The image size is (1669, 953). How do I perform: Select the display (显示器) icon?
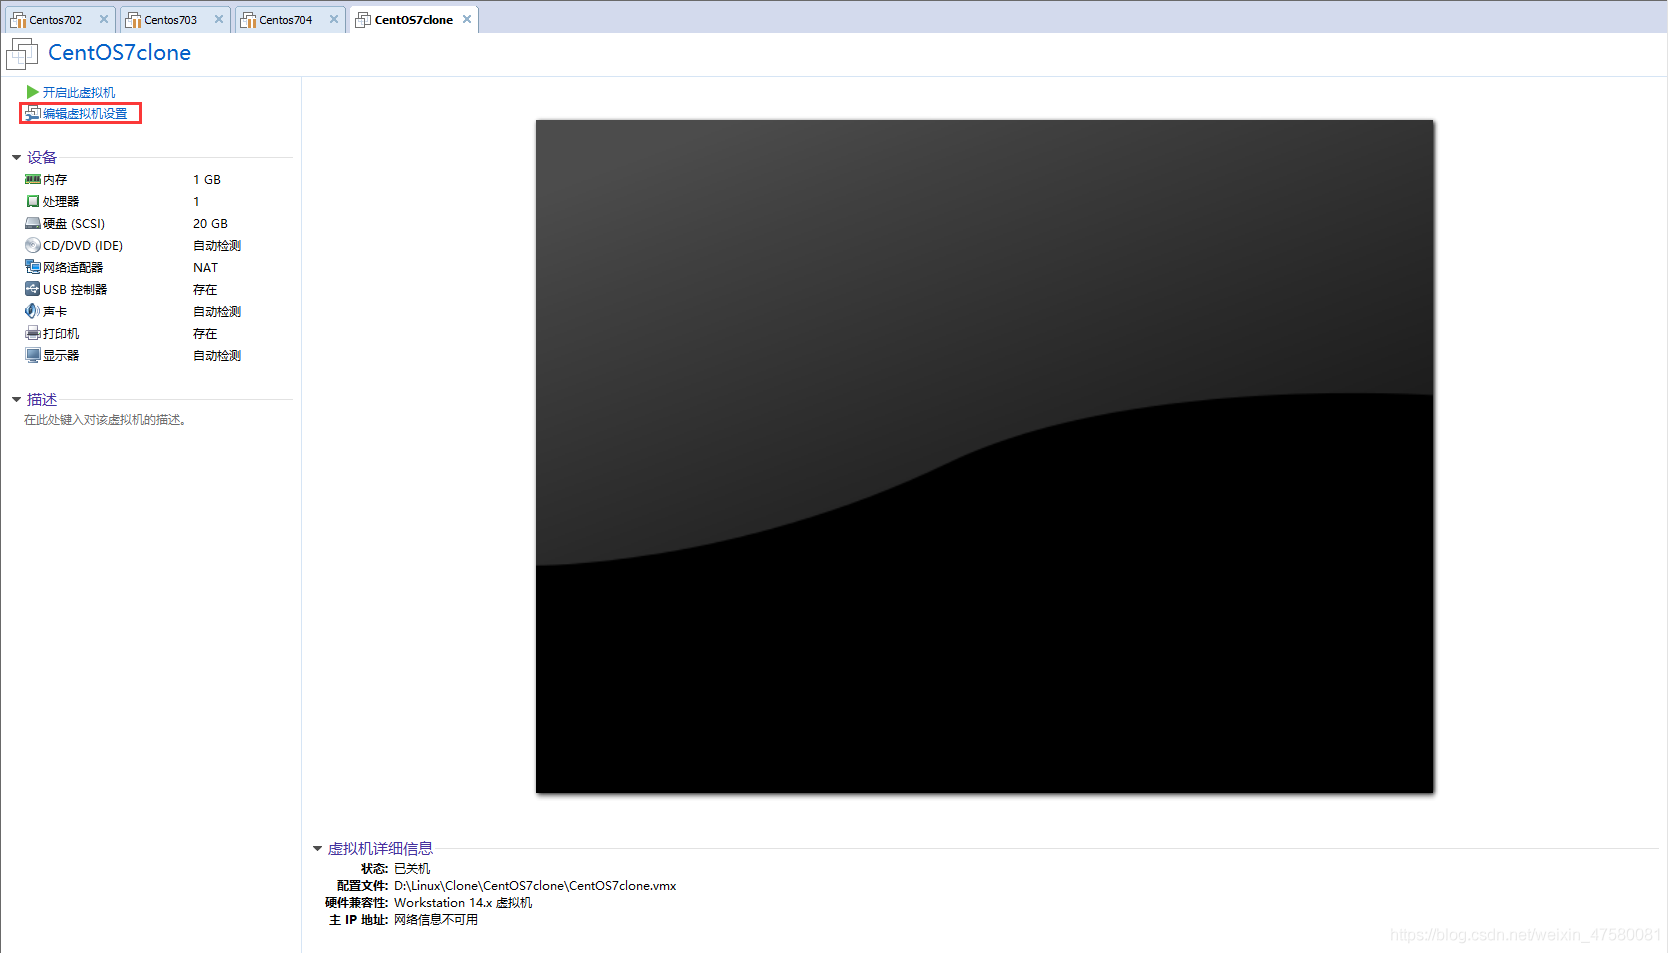33,356
